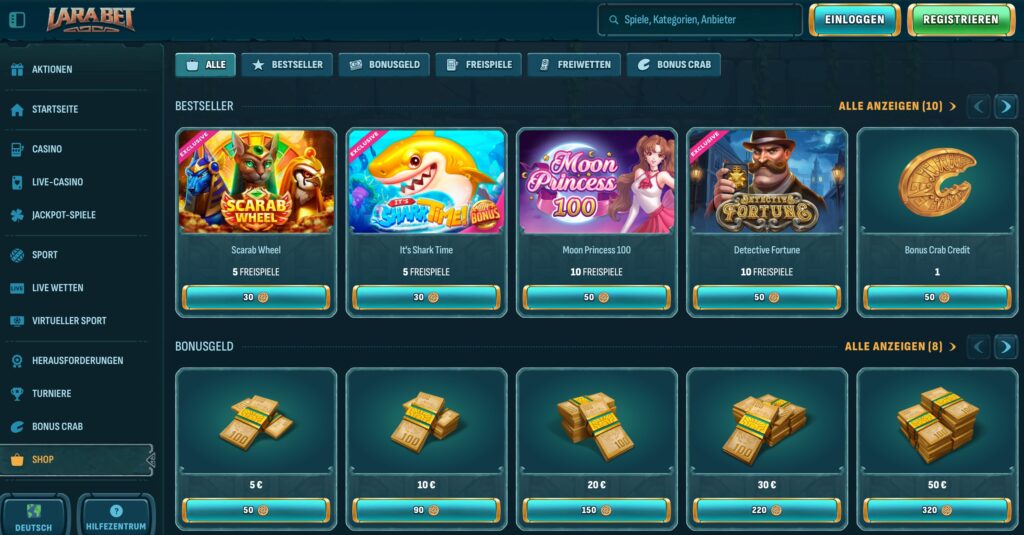Show the next Bestseller items using the arrow
The height and width of the screenshot is (535, 1024).
coord(1006,106)
